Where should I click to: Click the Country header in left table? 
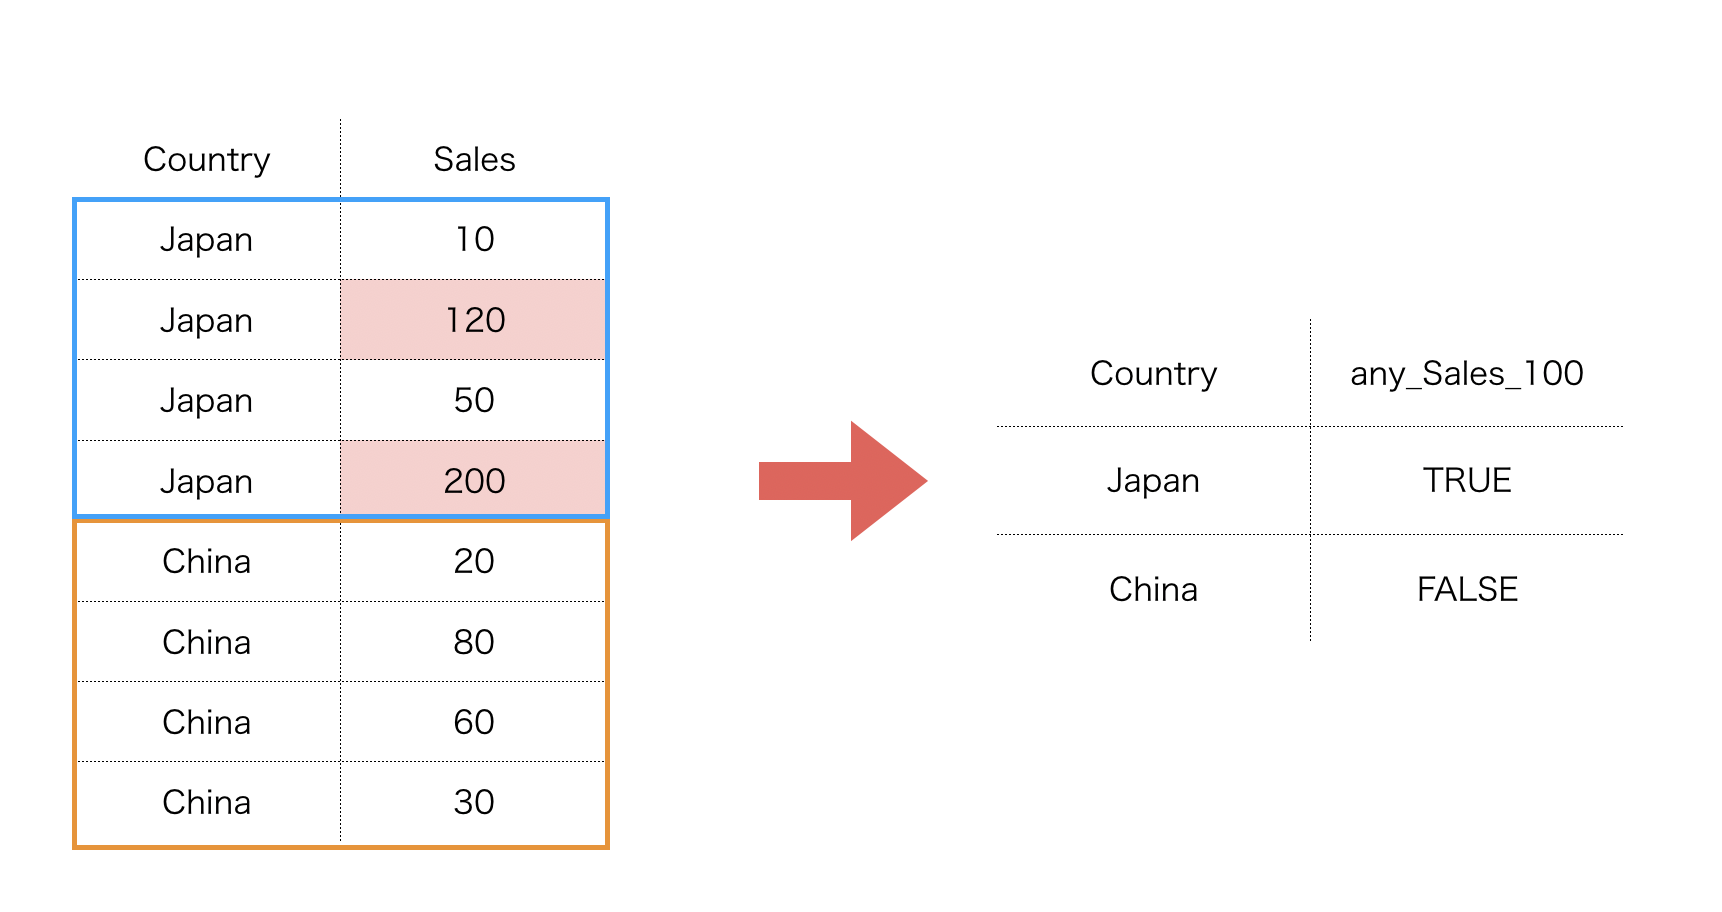(207, 160)
